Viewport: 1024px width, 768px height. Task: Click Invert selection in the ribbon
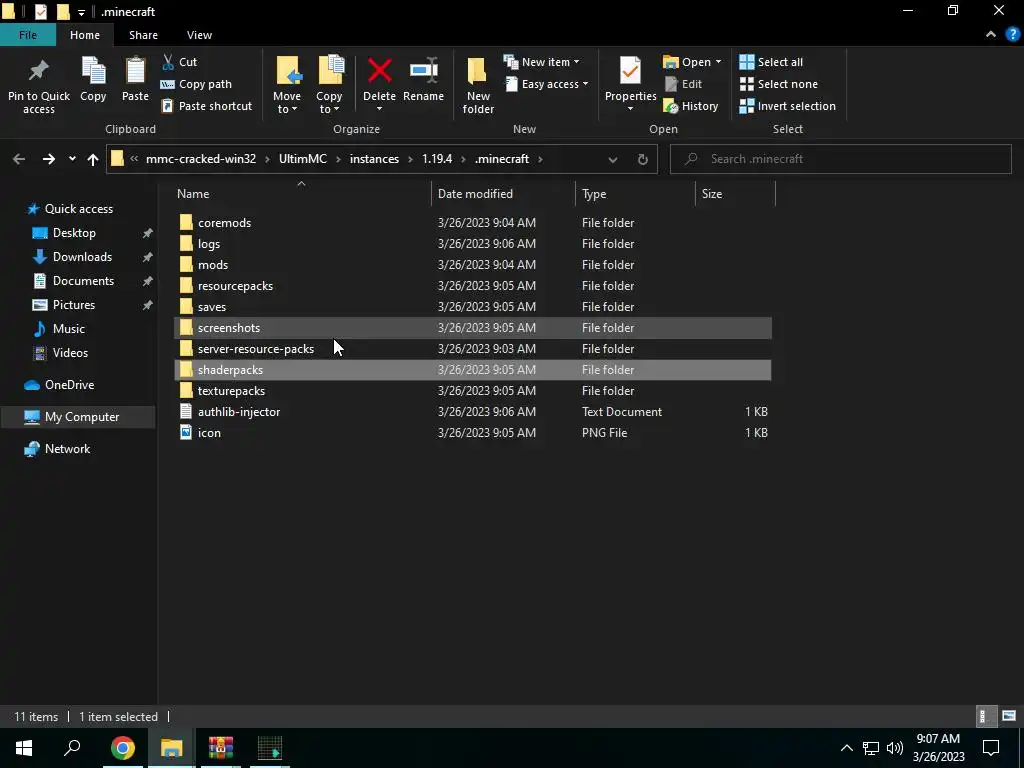(x=788, y=106)
